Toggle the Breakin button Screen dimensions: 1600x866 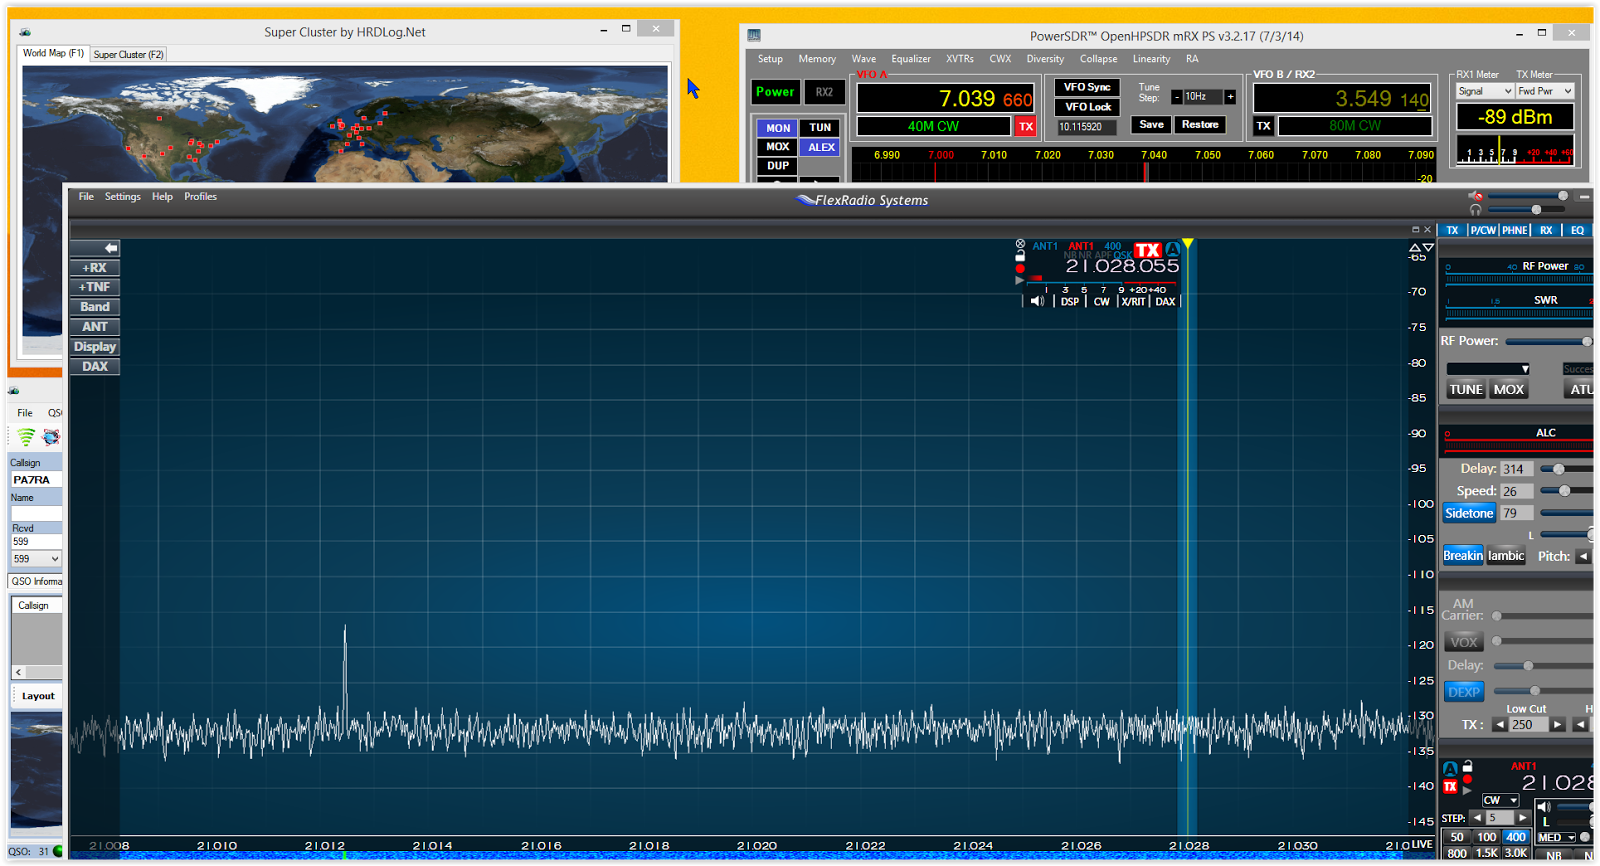click(x=1463, y=556)
